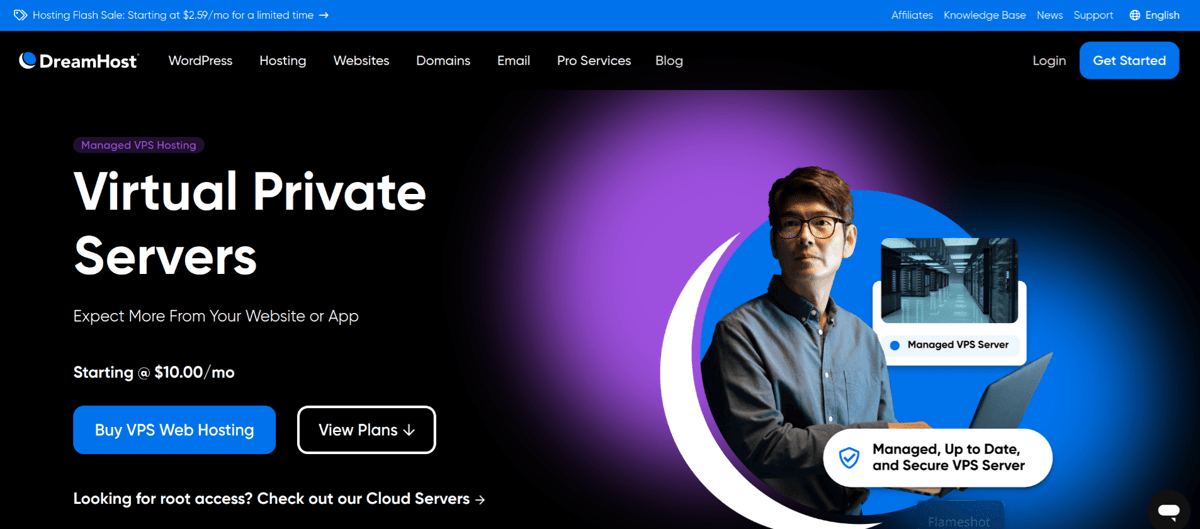This screenshot has width=1200, height=529.
Task: Click the View Plans button
Action: coord(366,430)
